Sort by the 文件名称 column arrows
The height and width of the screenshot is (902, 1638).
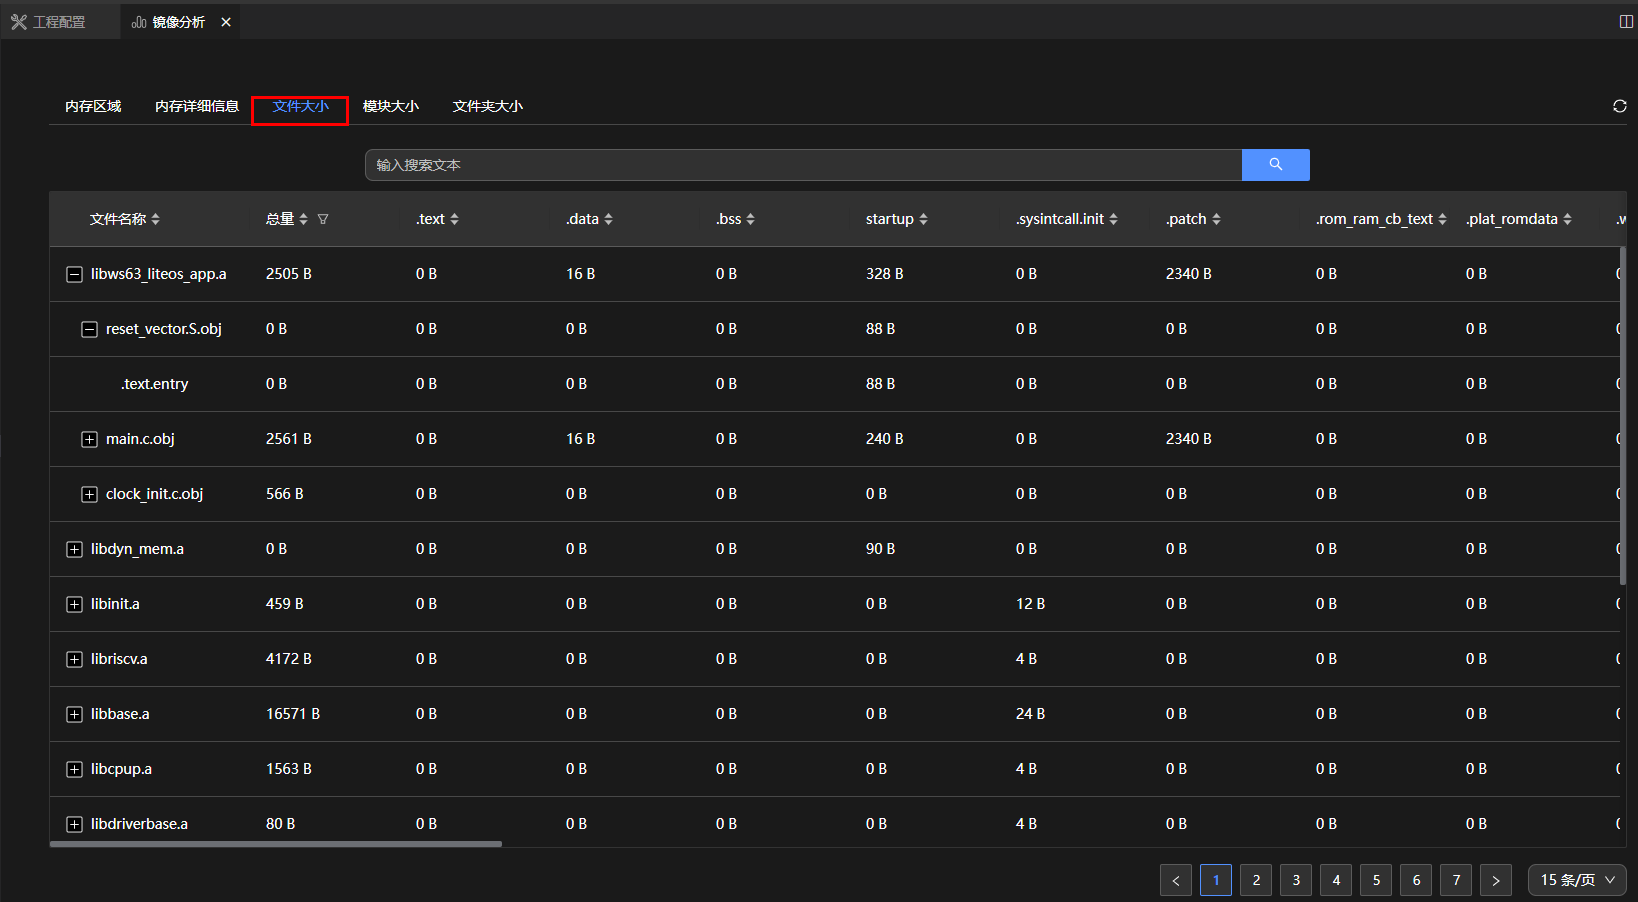(x=156, y=219)
